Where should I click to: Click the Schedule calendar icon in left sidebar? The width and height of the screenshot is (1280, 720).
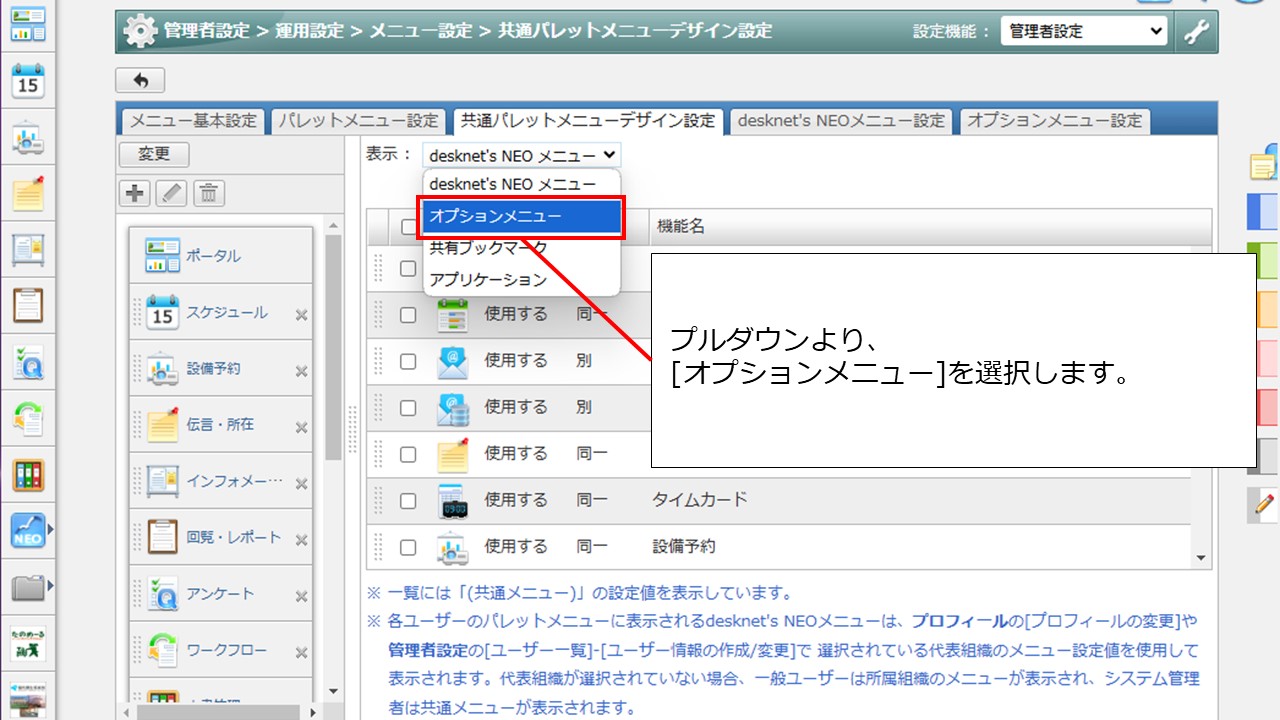pyautogui.click(x=27, y=81)
